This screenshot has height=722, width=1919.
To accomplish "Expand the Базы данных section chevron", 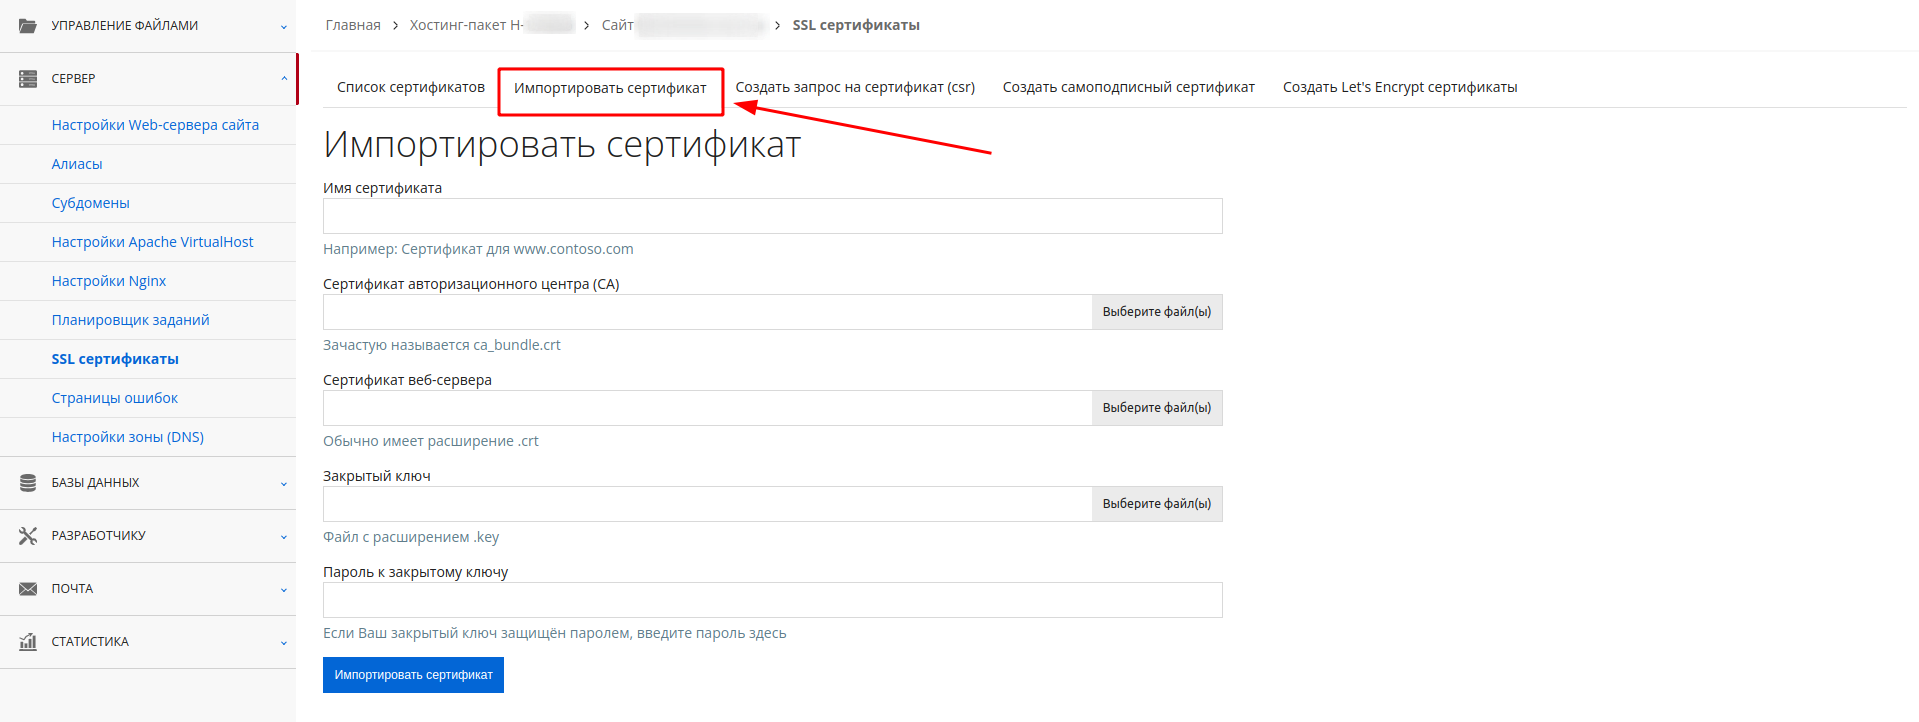I will coord(284,484).
